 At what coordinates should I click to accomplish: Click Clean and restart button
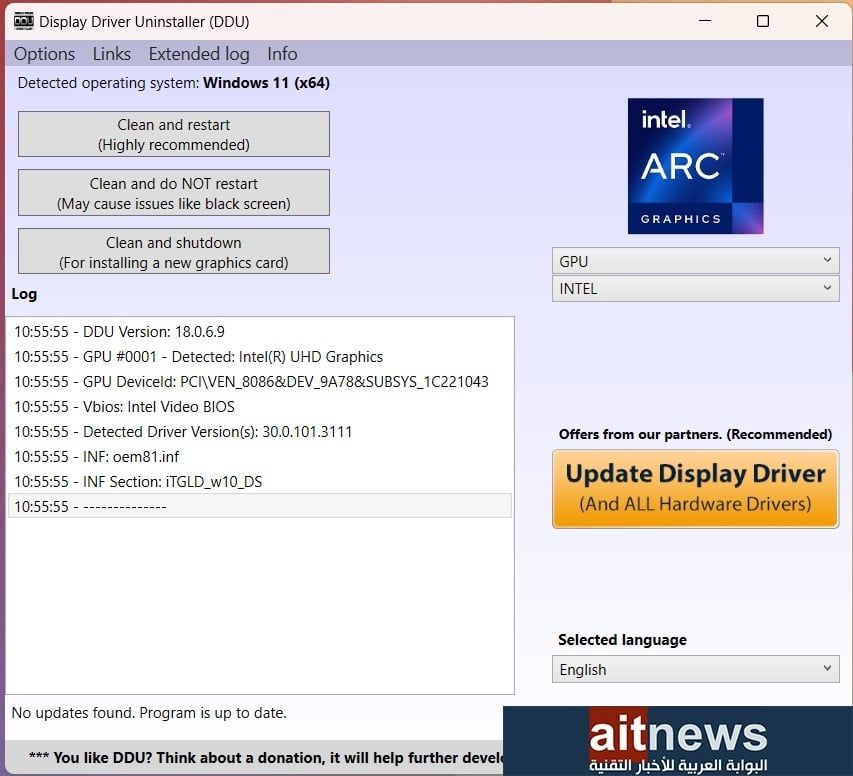[174, 134]
